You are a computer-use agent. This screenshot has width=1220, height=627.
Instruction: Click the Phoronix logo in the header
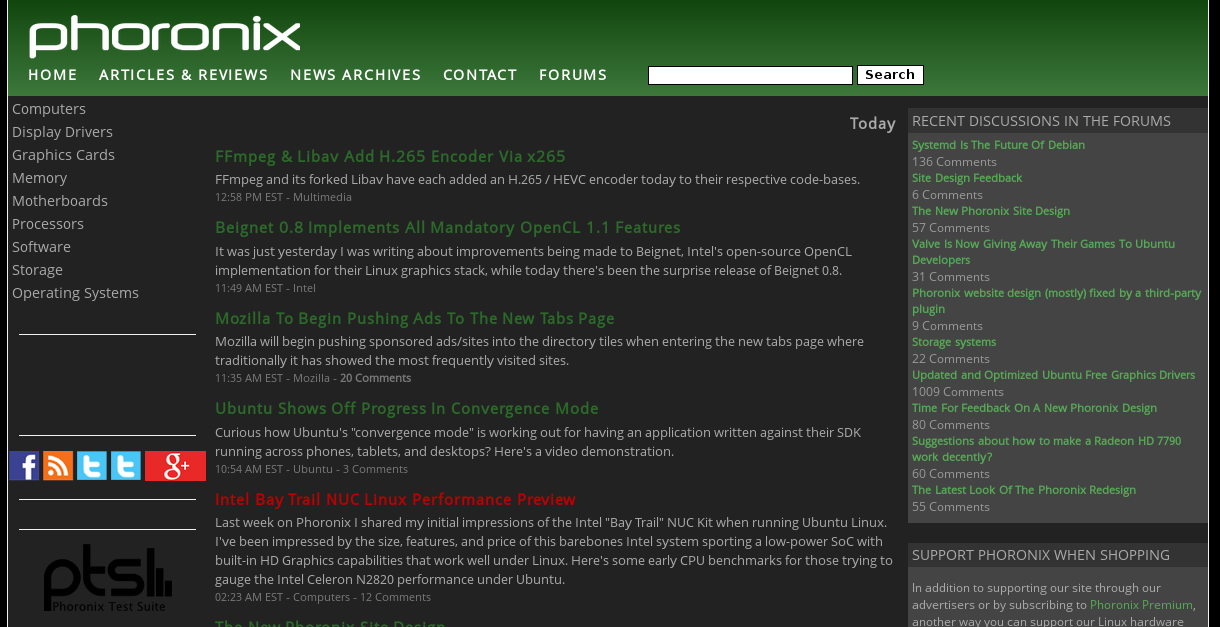pos(165,36)
